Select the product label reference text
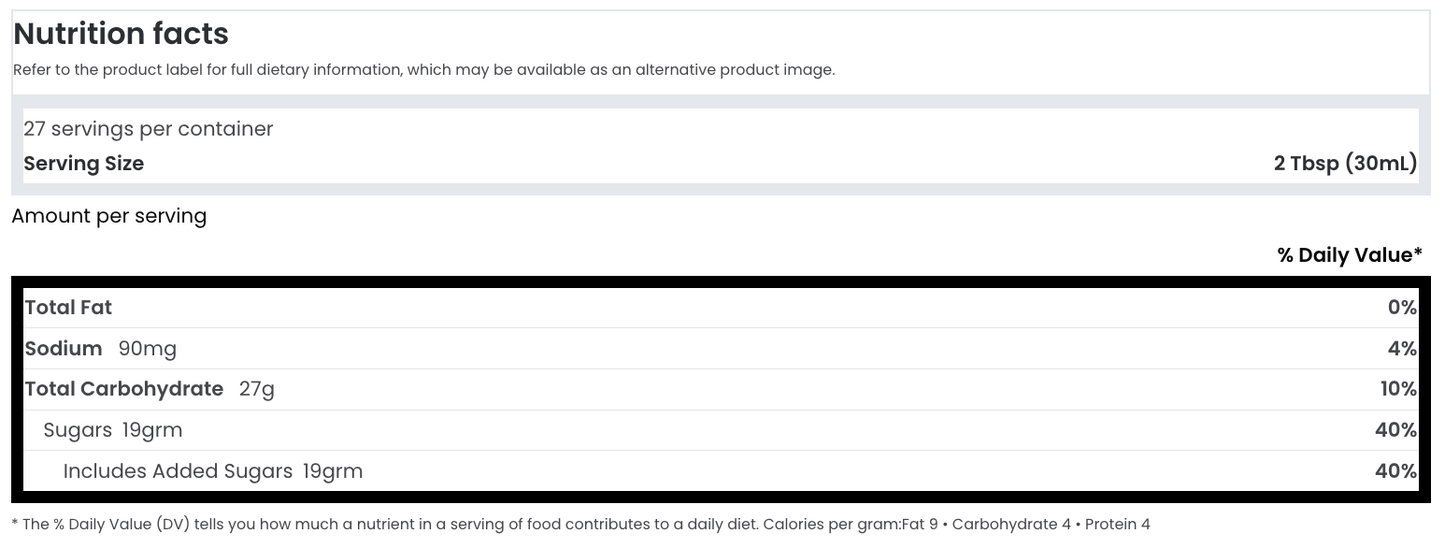The height and width of the screenshot is (548, 1445). coord(424,70)
